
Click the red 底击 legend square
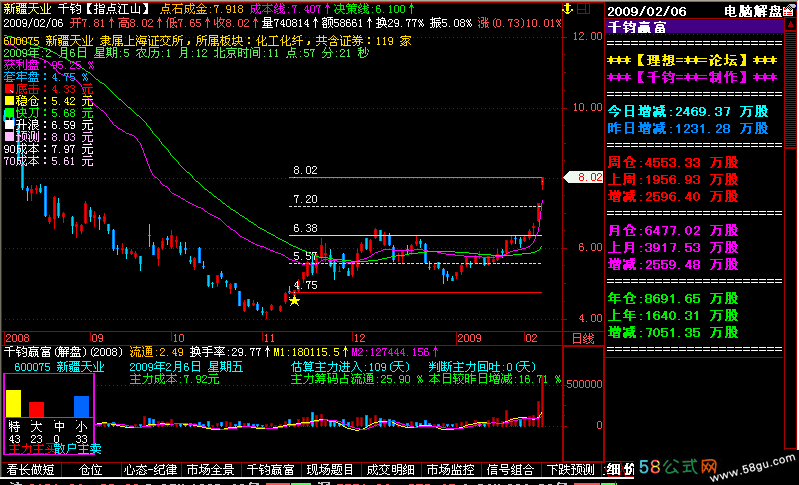(x=9, y=89)
